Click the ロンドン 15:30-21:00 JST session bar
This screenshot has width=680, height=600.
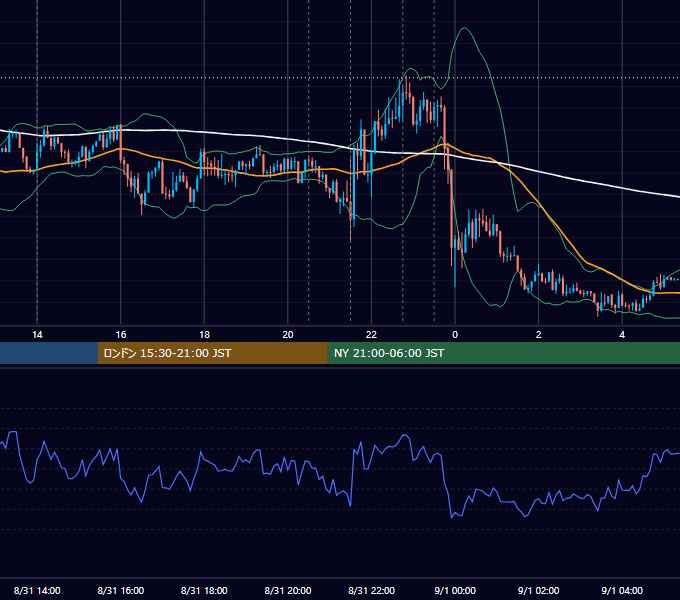212,353
